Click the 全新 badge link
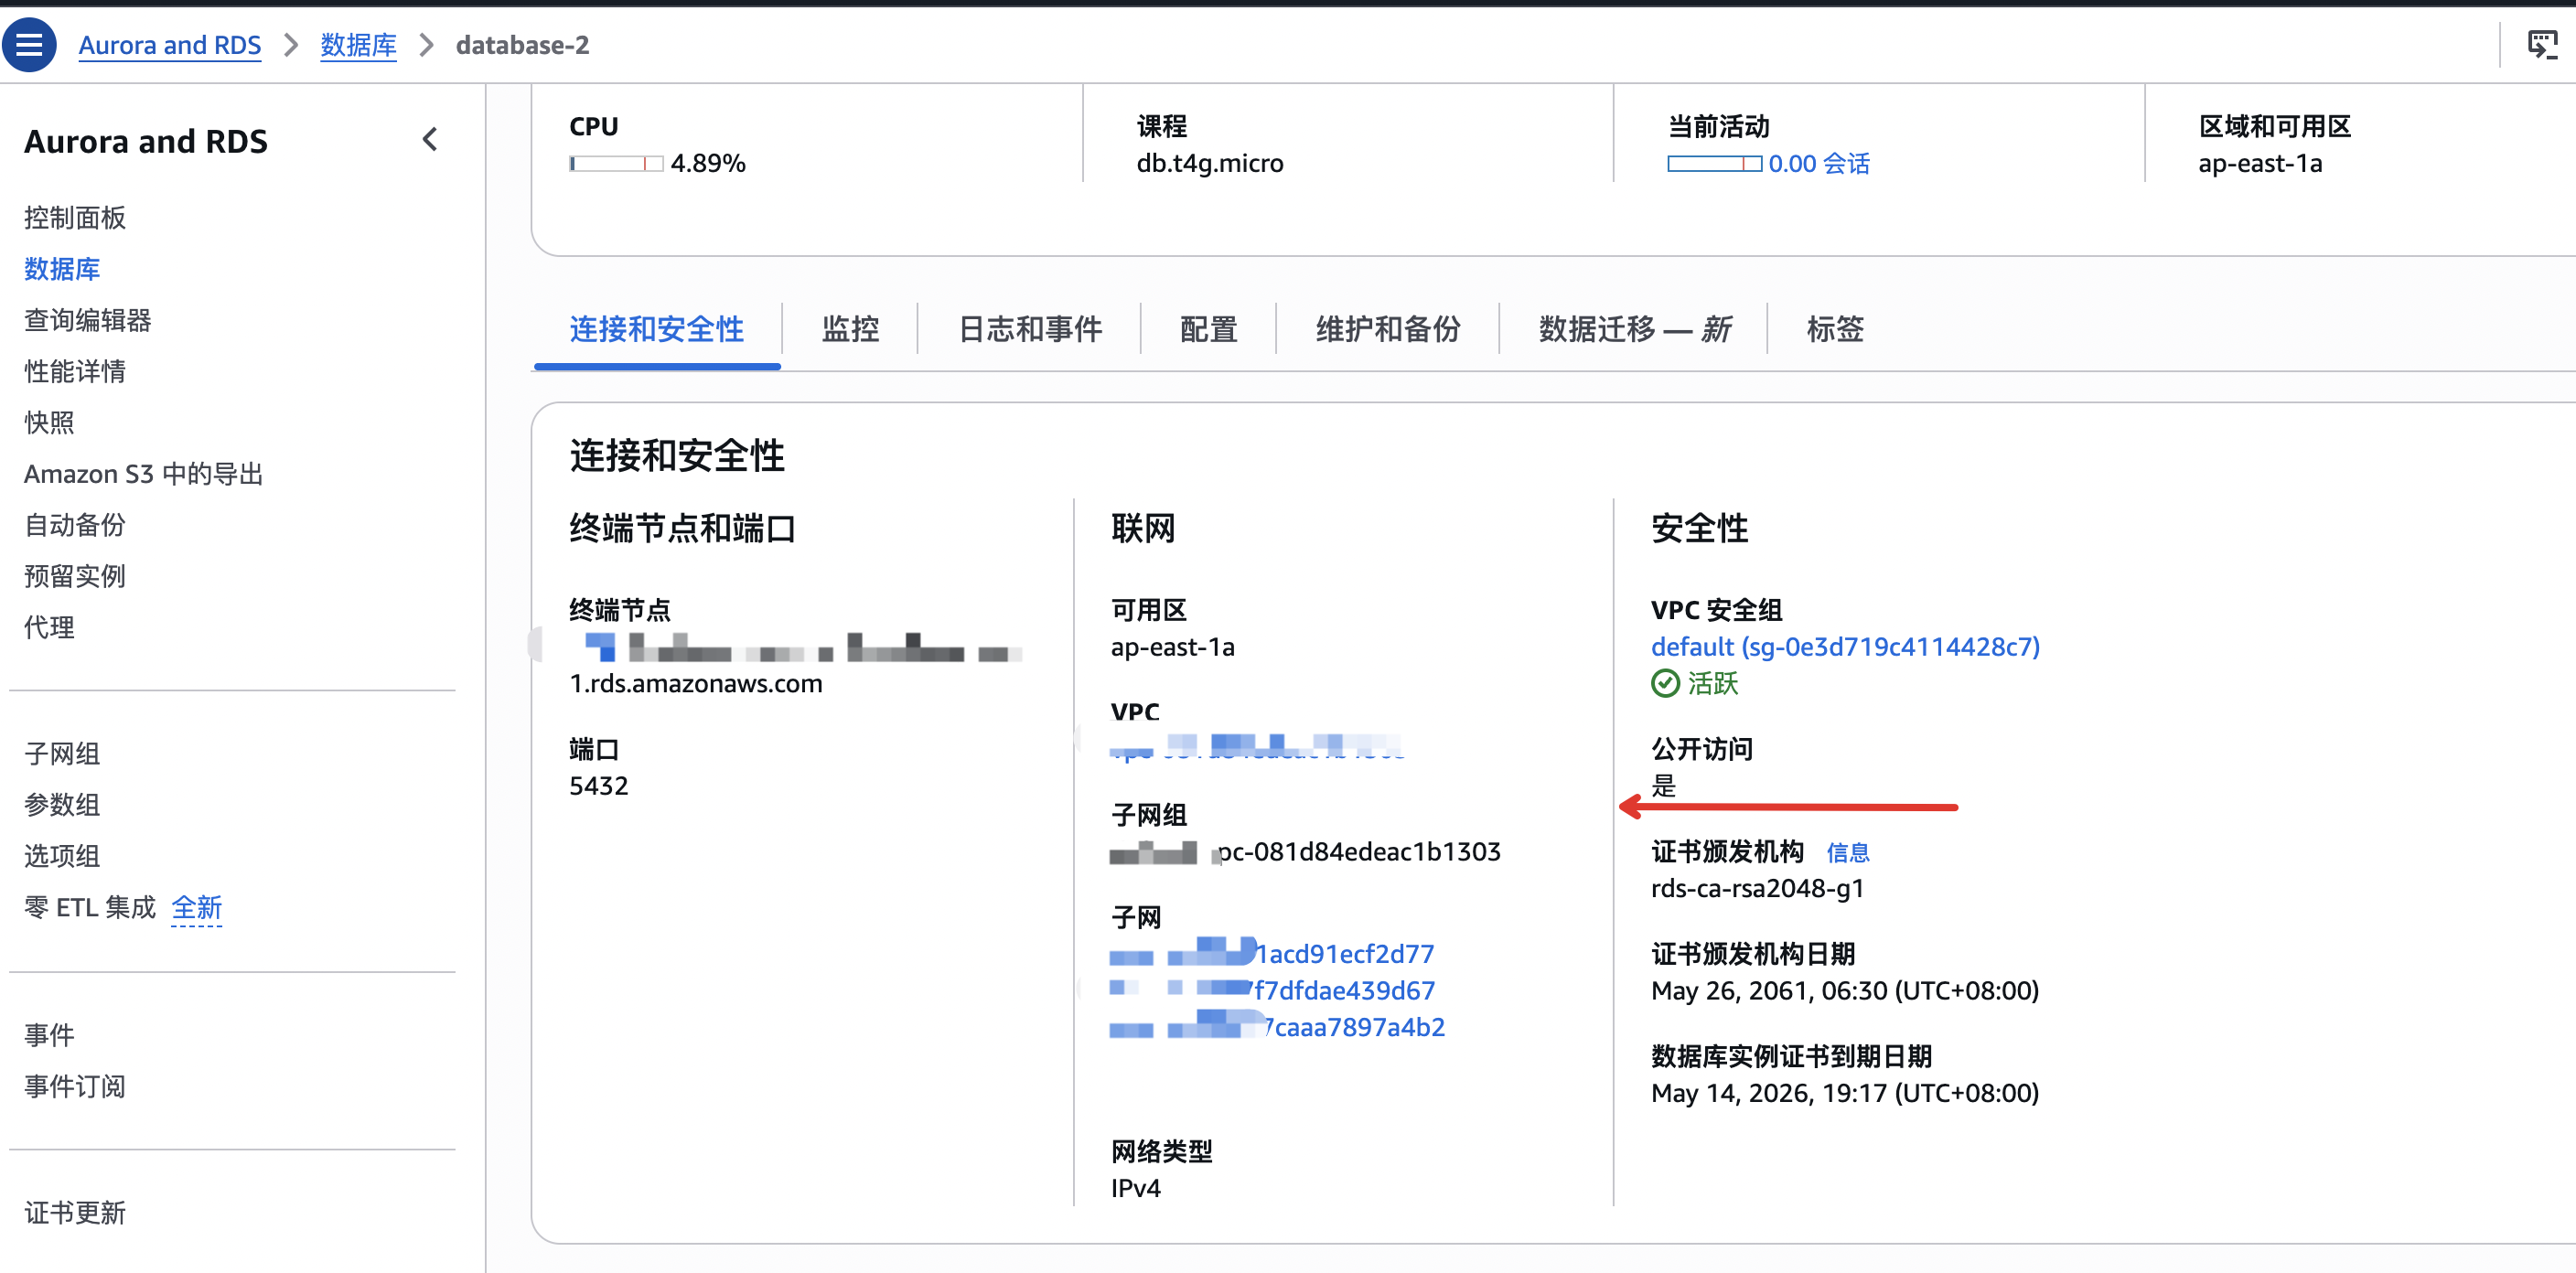Viewport: 2576px width, 1273px height. (x=197, y=908)
